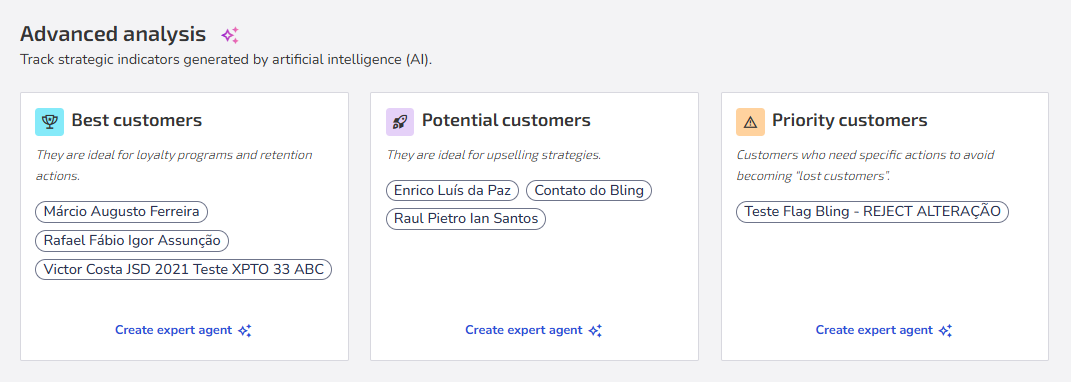This screenshot has width=1071, height=382.
Task: Click sparkle icon in Best customers' Create expert agent
Action: click(245, 331)
